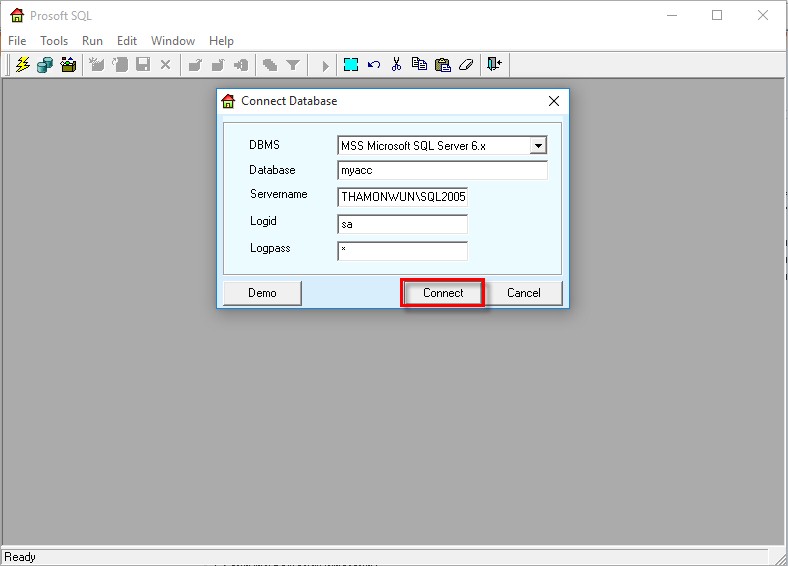
Task: Click the database cylinders toolbar icon
Action: pyautogui.click(x=45, y=65)
